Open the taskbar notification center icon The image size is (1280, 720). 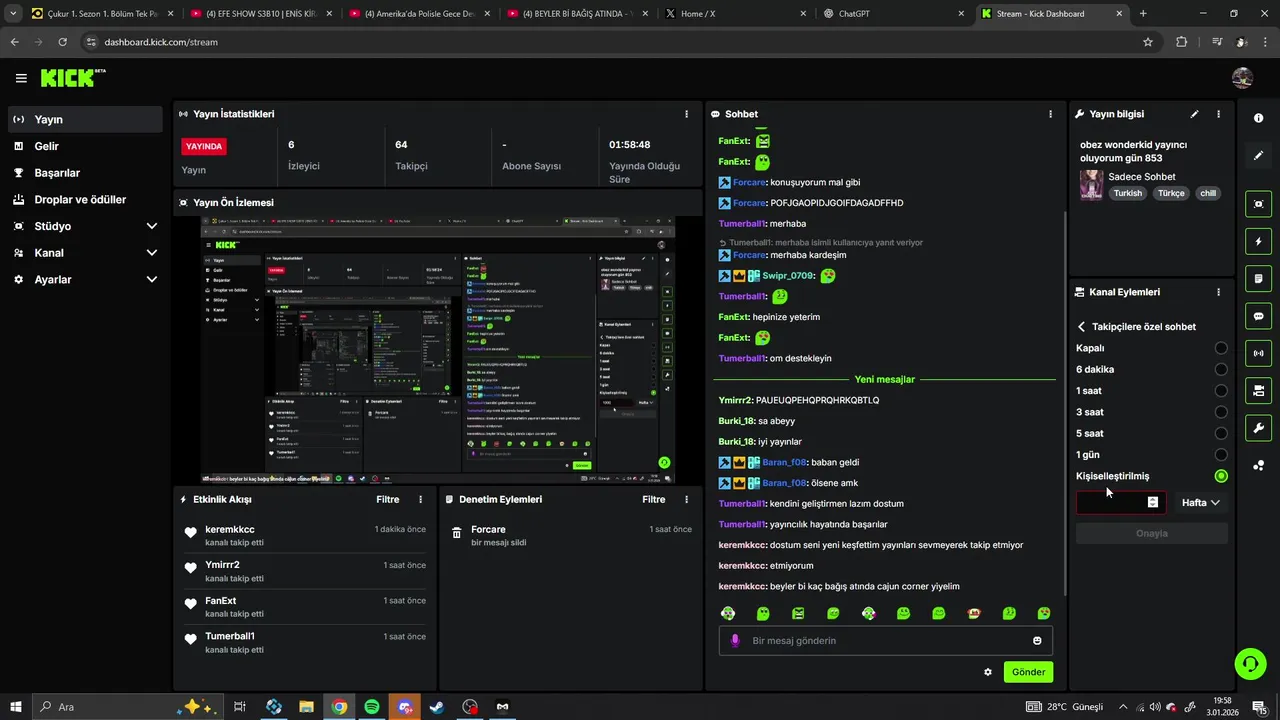click(1260, 707)
